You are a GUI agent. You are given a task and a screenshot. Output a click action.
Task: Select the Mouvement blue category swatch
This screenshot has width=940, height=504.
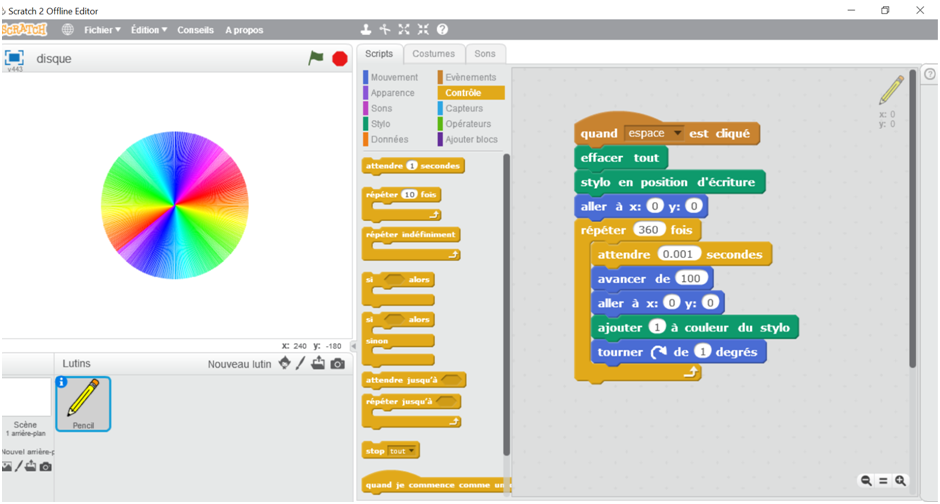[x=366, y=77]
